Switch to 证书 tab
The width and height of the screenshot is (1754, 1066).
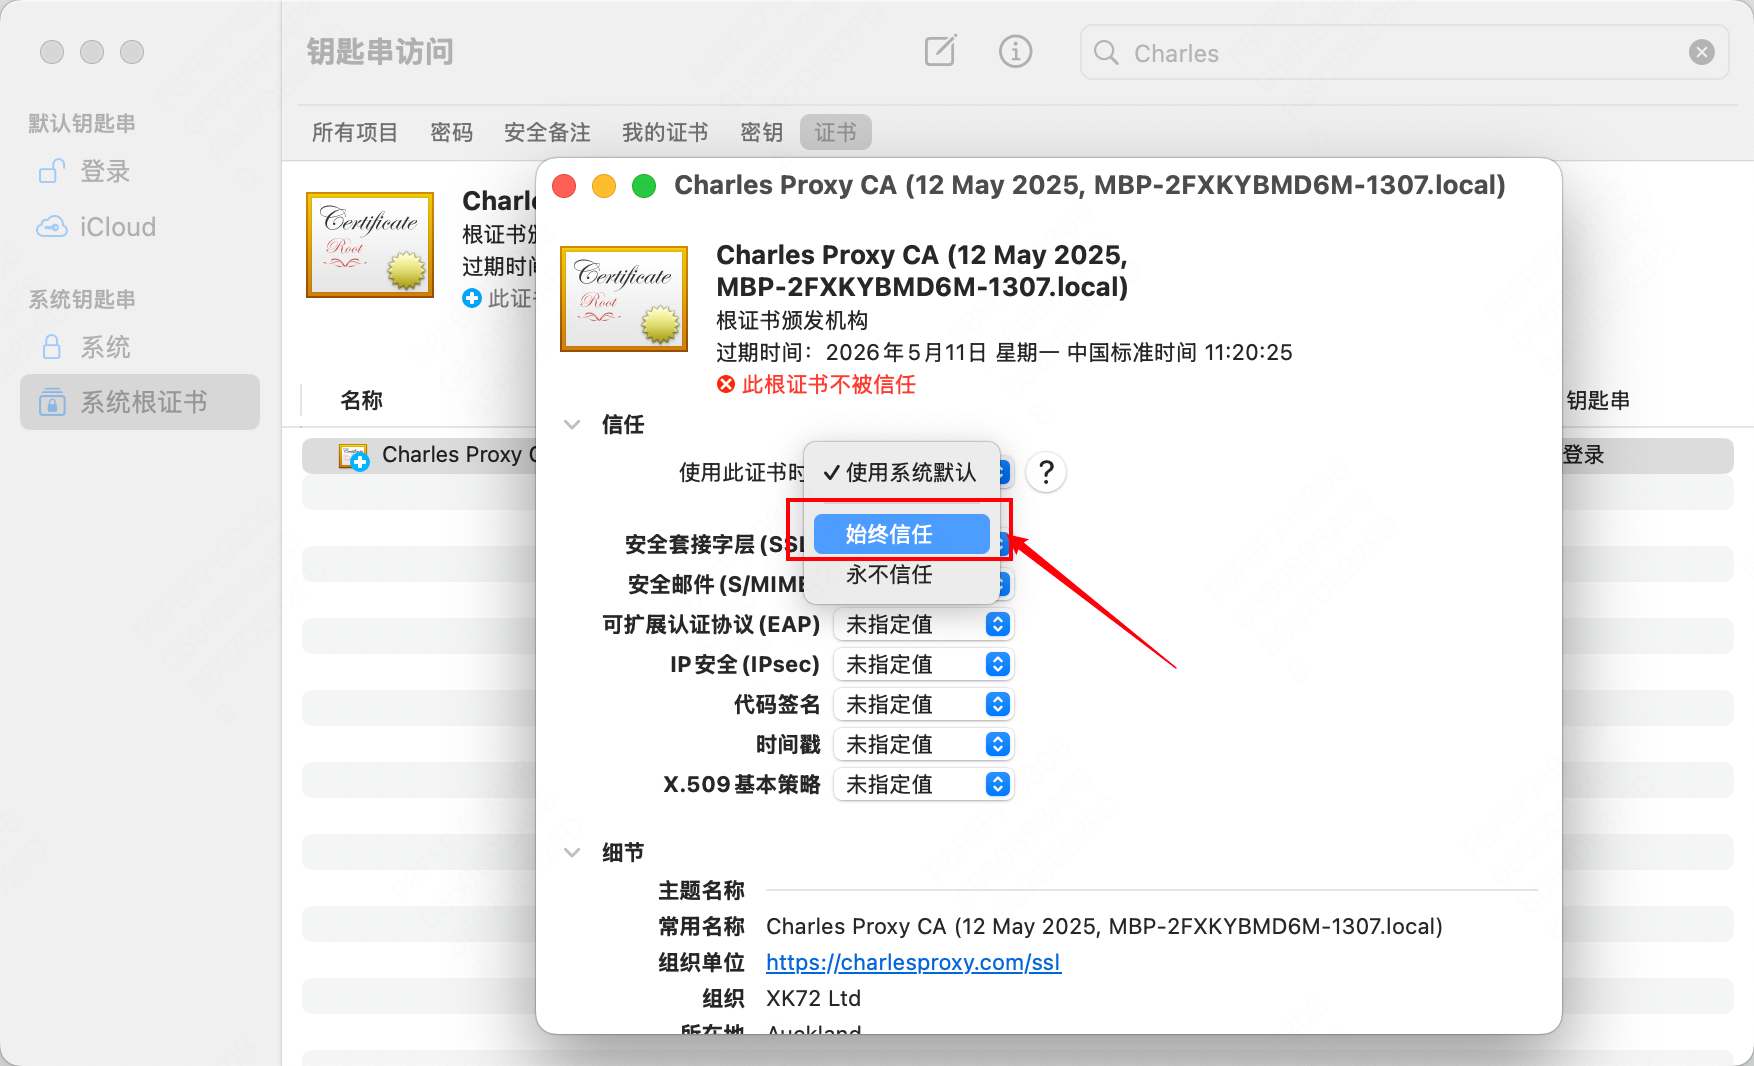tap(835, 132)
